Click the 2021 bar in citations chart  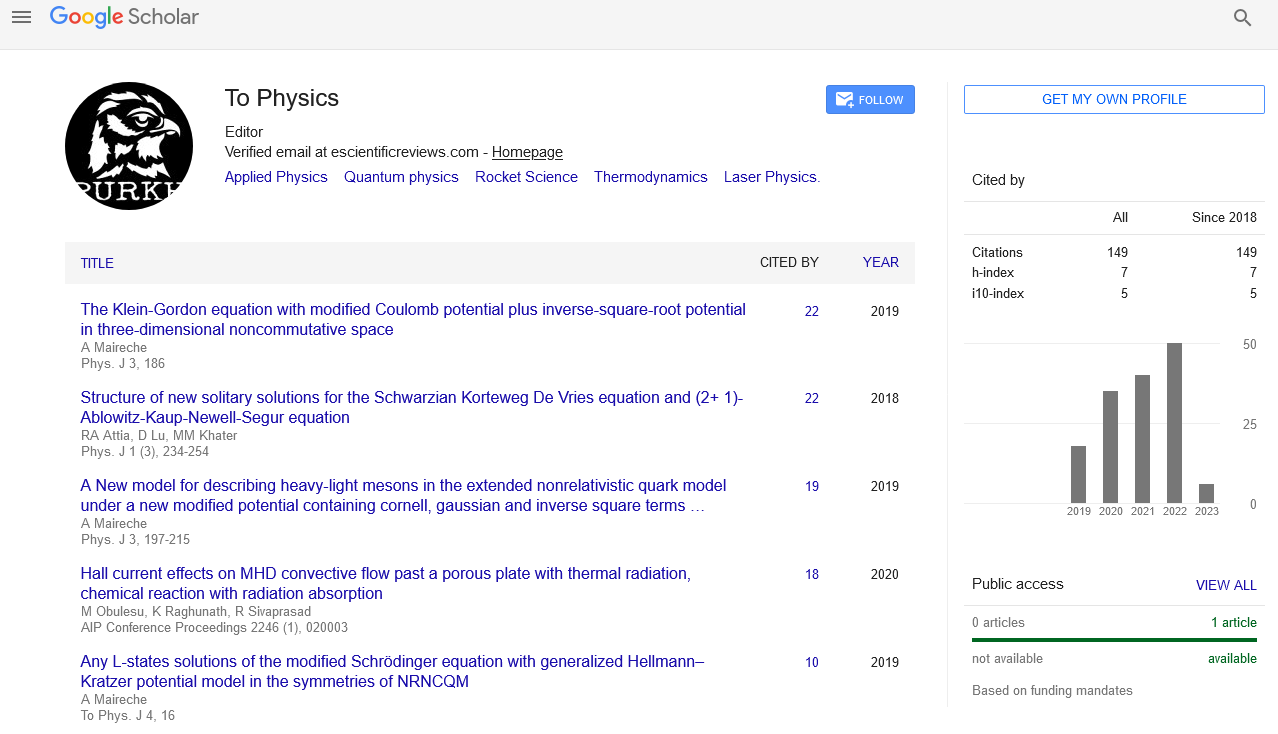point(1142,439)
